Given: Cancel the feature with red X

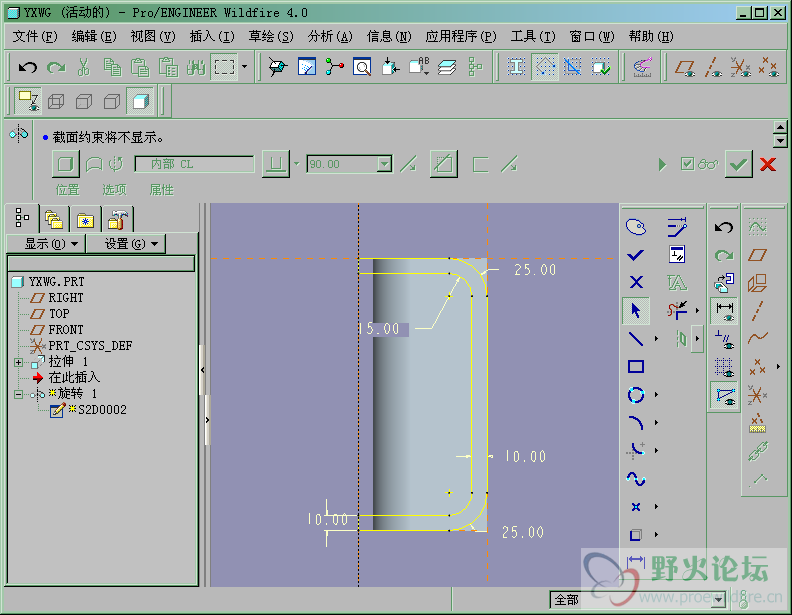Looking at the screenshot, I should pyautogui.click(x=768, y=164).
